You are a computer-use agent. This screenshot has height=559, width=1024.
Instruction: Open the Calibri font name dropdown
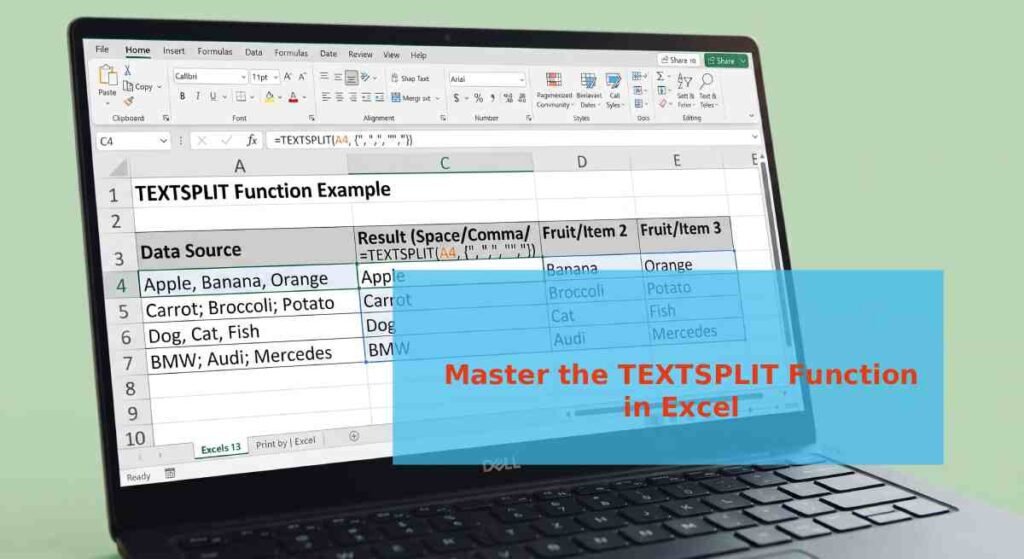(243, 77)
